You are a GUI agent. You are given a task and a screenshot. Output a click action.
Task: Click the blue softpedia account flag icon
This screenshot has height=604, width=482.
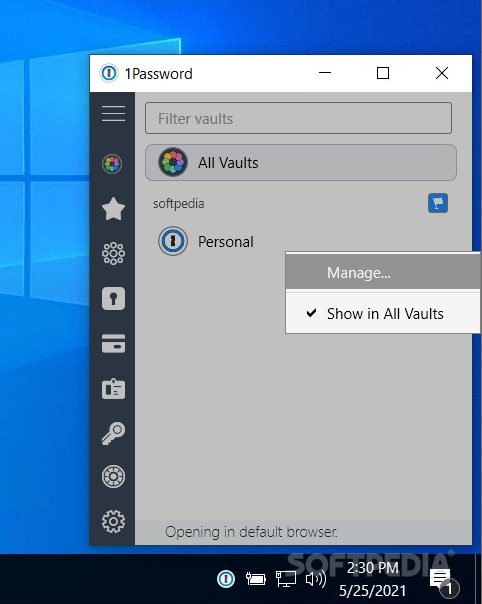coord(438,203)
